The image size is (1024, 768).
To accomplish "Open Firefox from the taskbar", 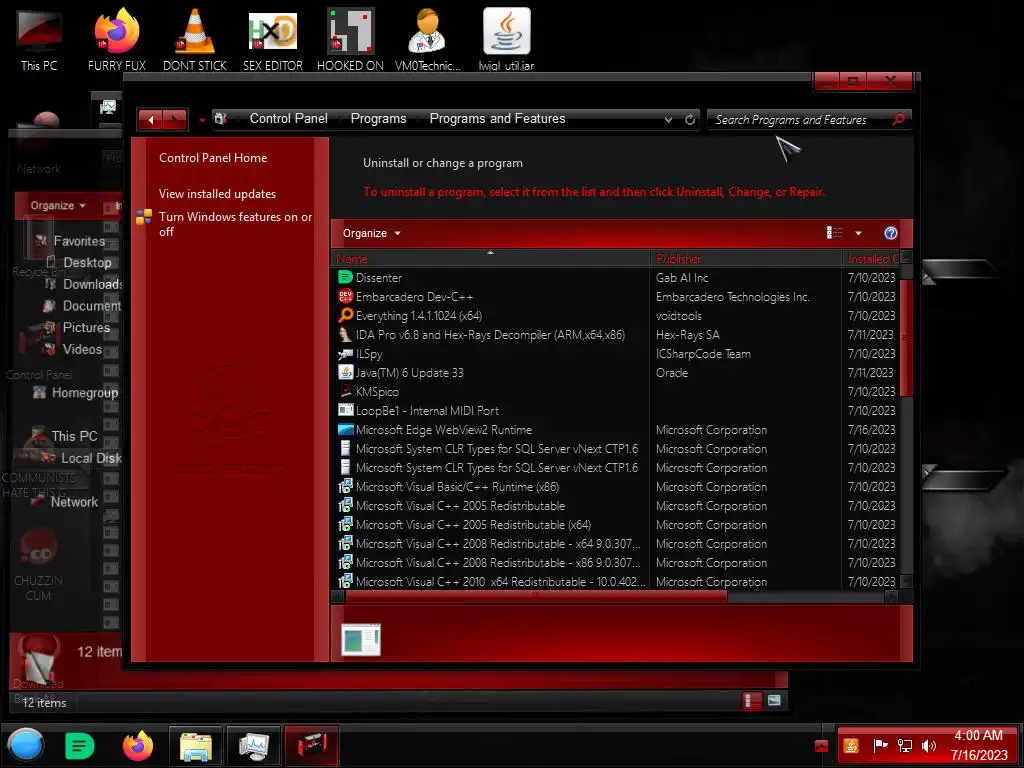I will 137,746.
